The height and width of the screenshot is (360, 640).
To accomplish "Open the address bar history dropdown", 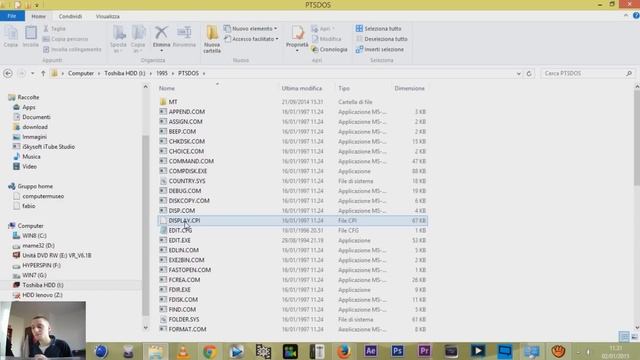I will tap(518, 73).
